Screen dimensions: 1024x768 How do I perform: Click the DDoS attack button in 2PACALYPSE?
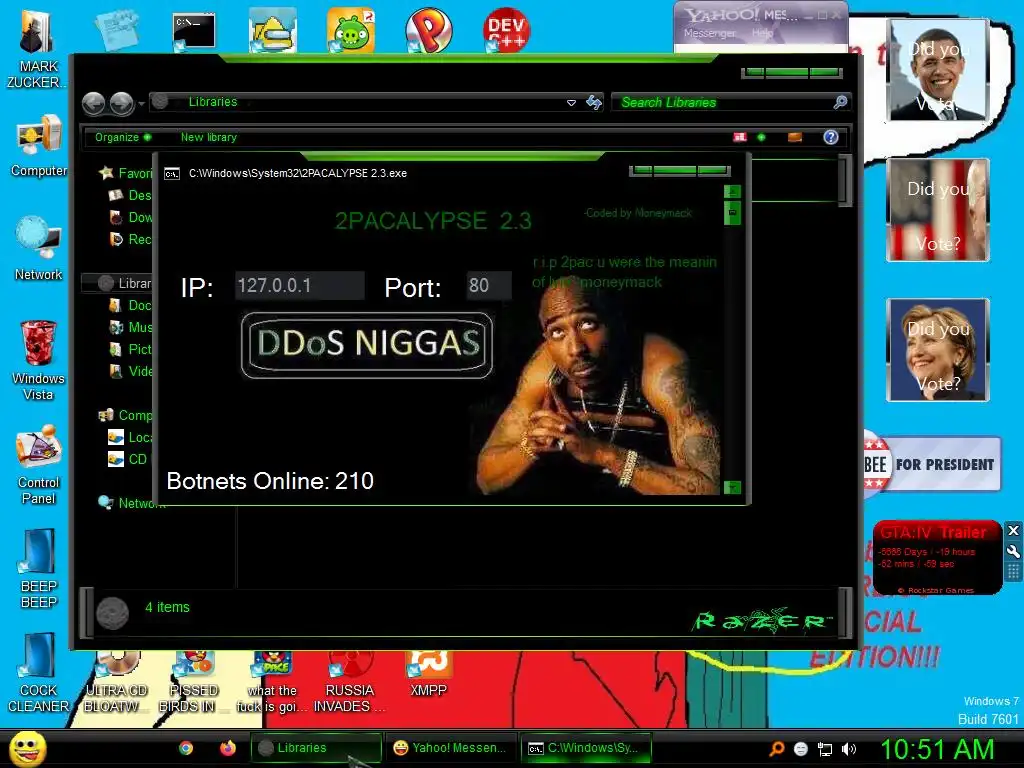pos(366,345)
